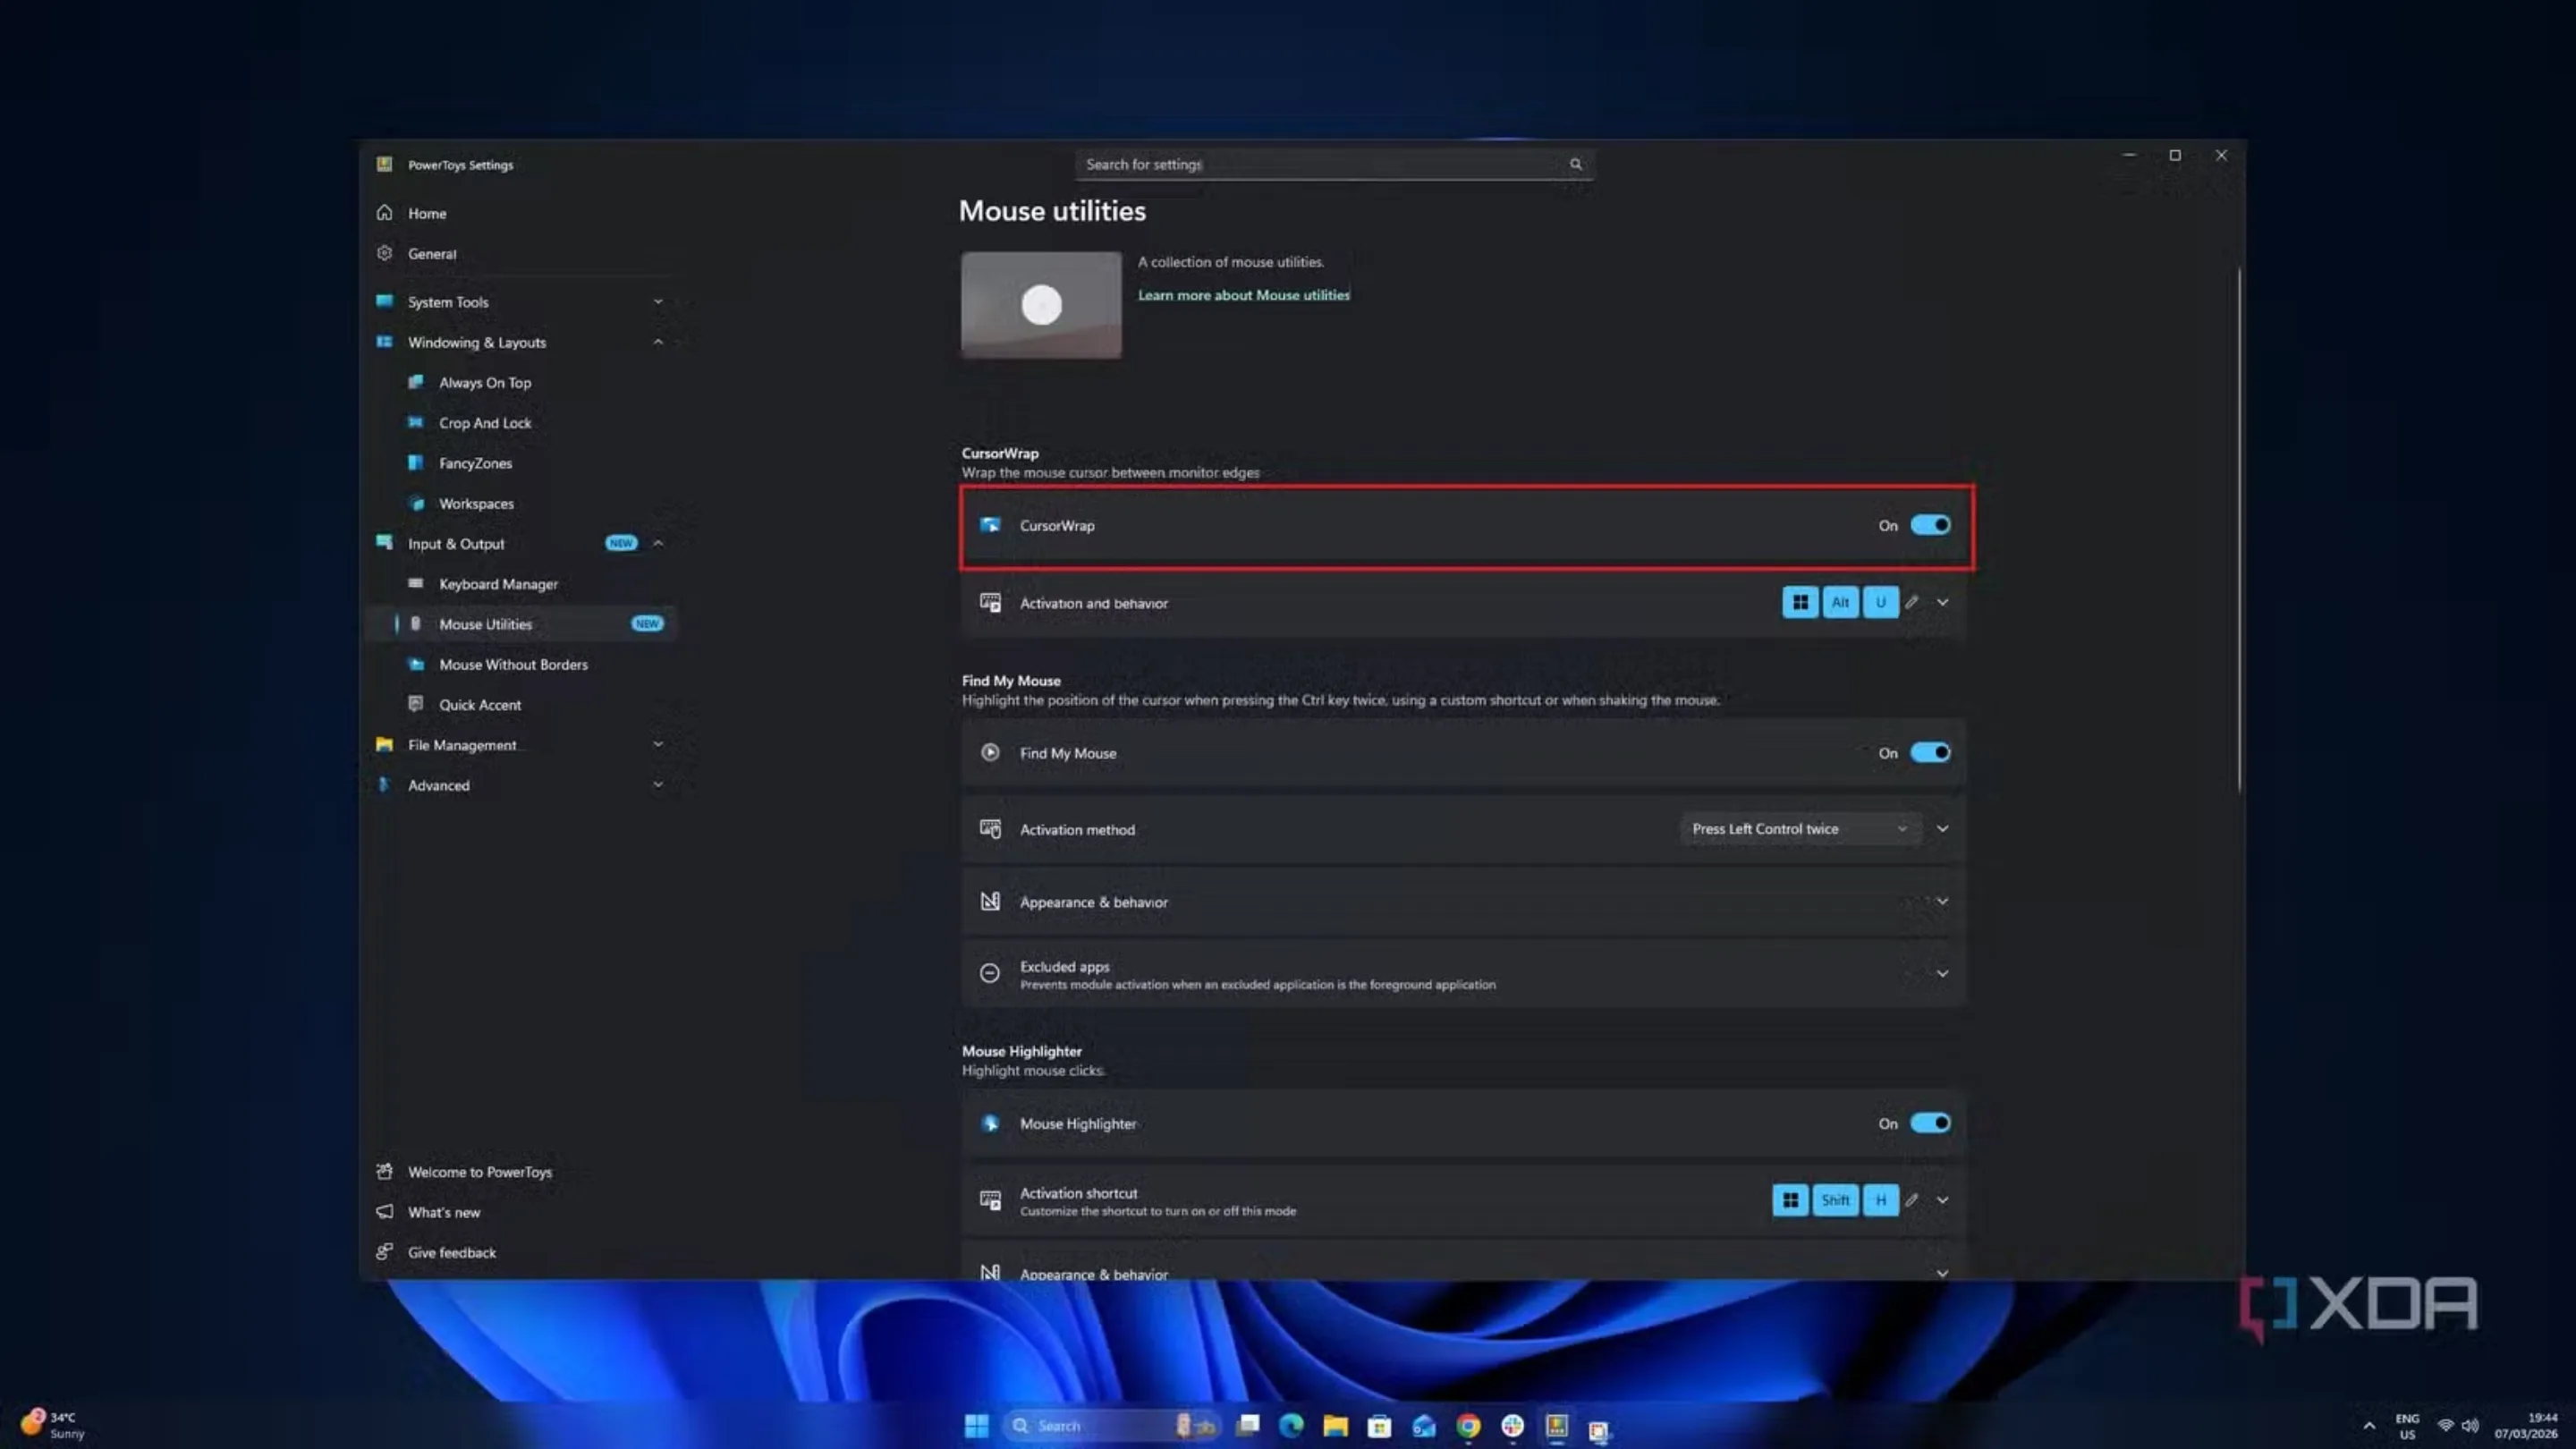Toggle CursorWrap off
Viewport: 2576px width, 1449px height.
pos(1930,525)
